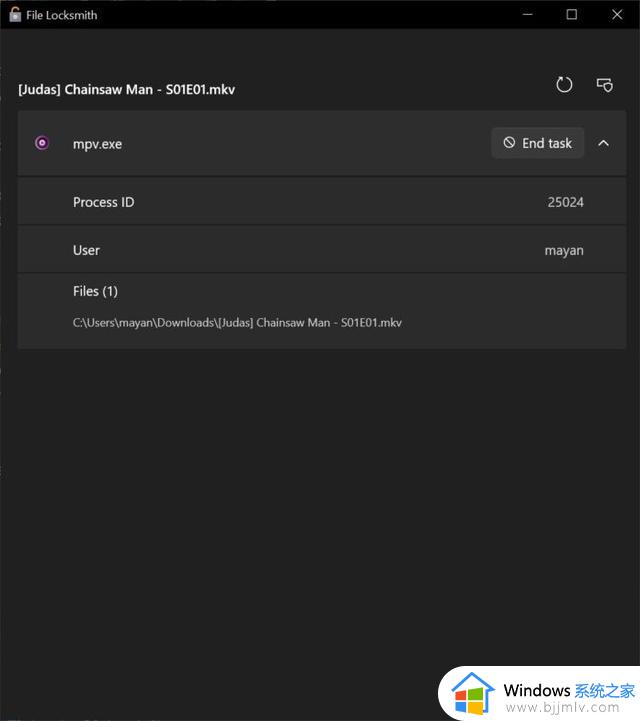The width and height of the screenshot is (640, 721).
Task: Click the mpv.exe purple process icon
Action: 42,143
